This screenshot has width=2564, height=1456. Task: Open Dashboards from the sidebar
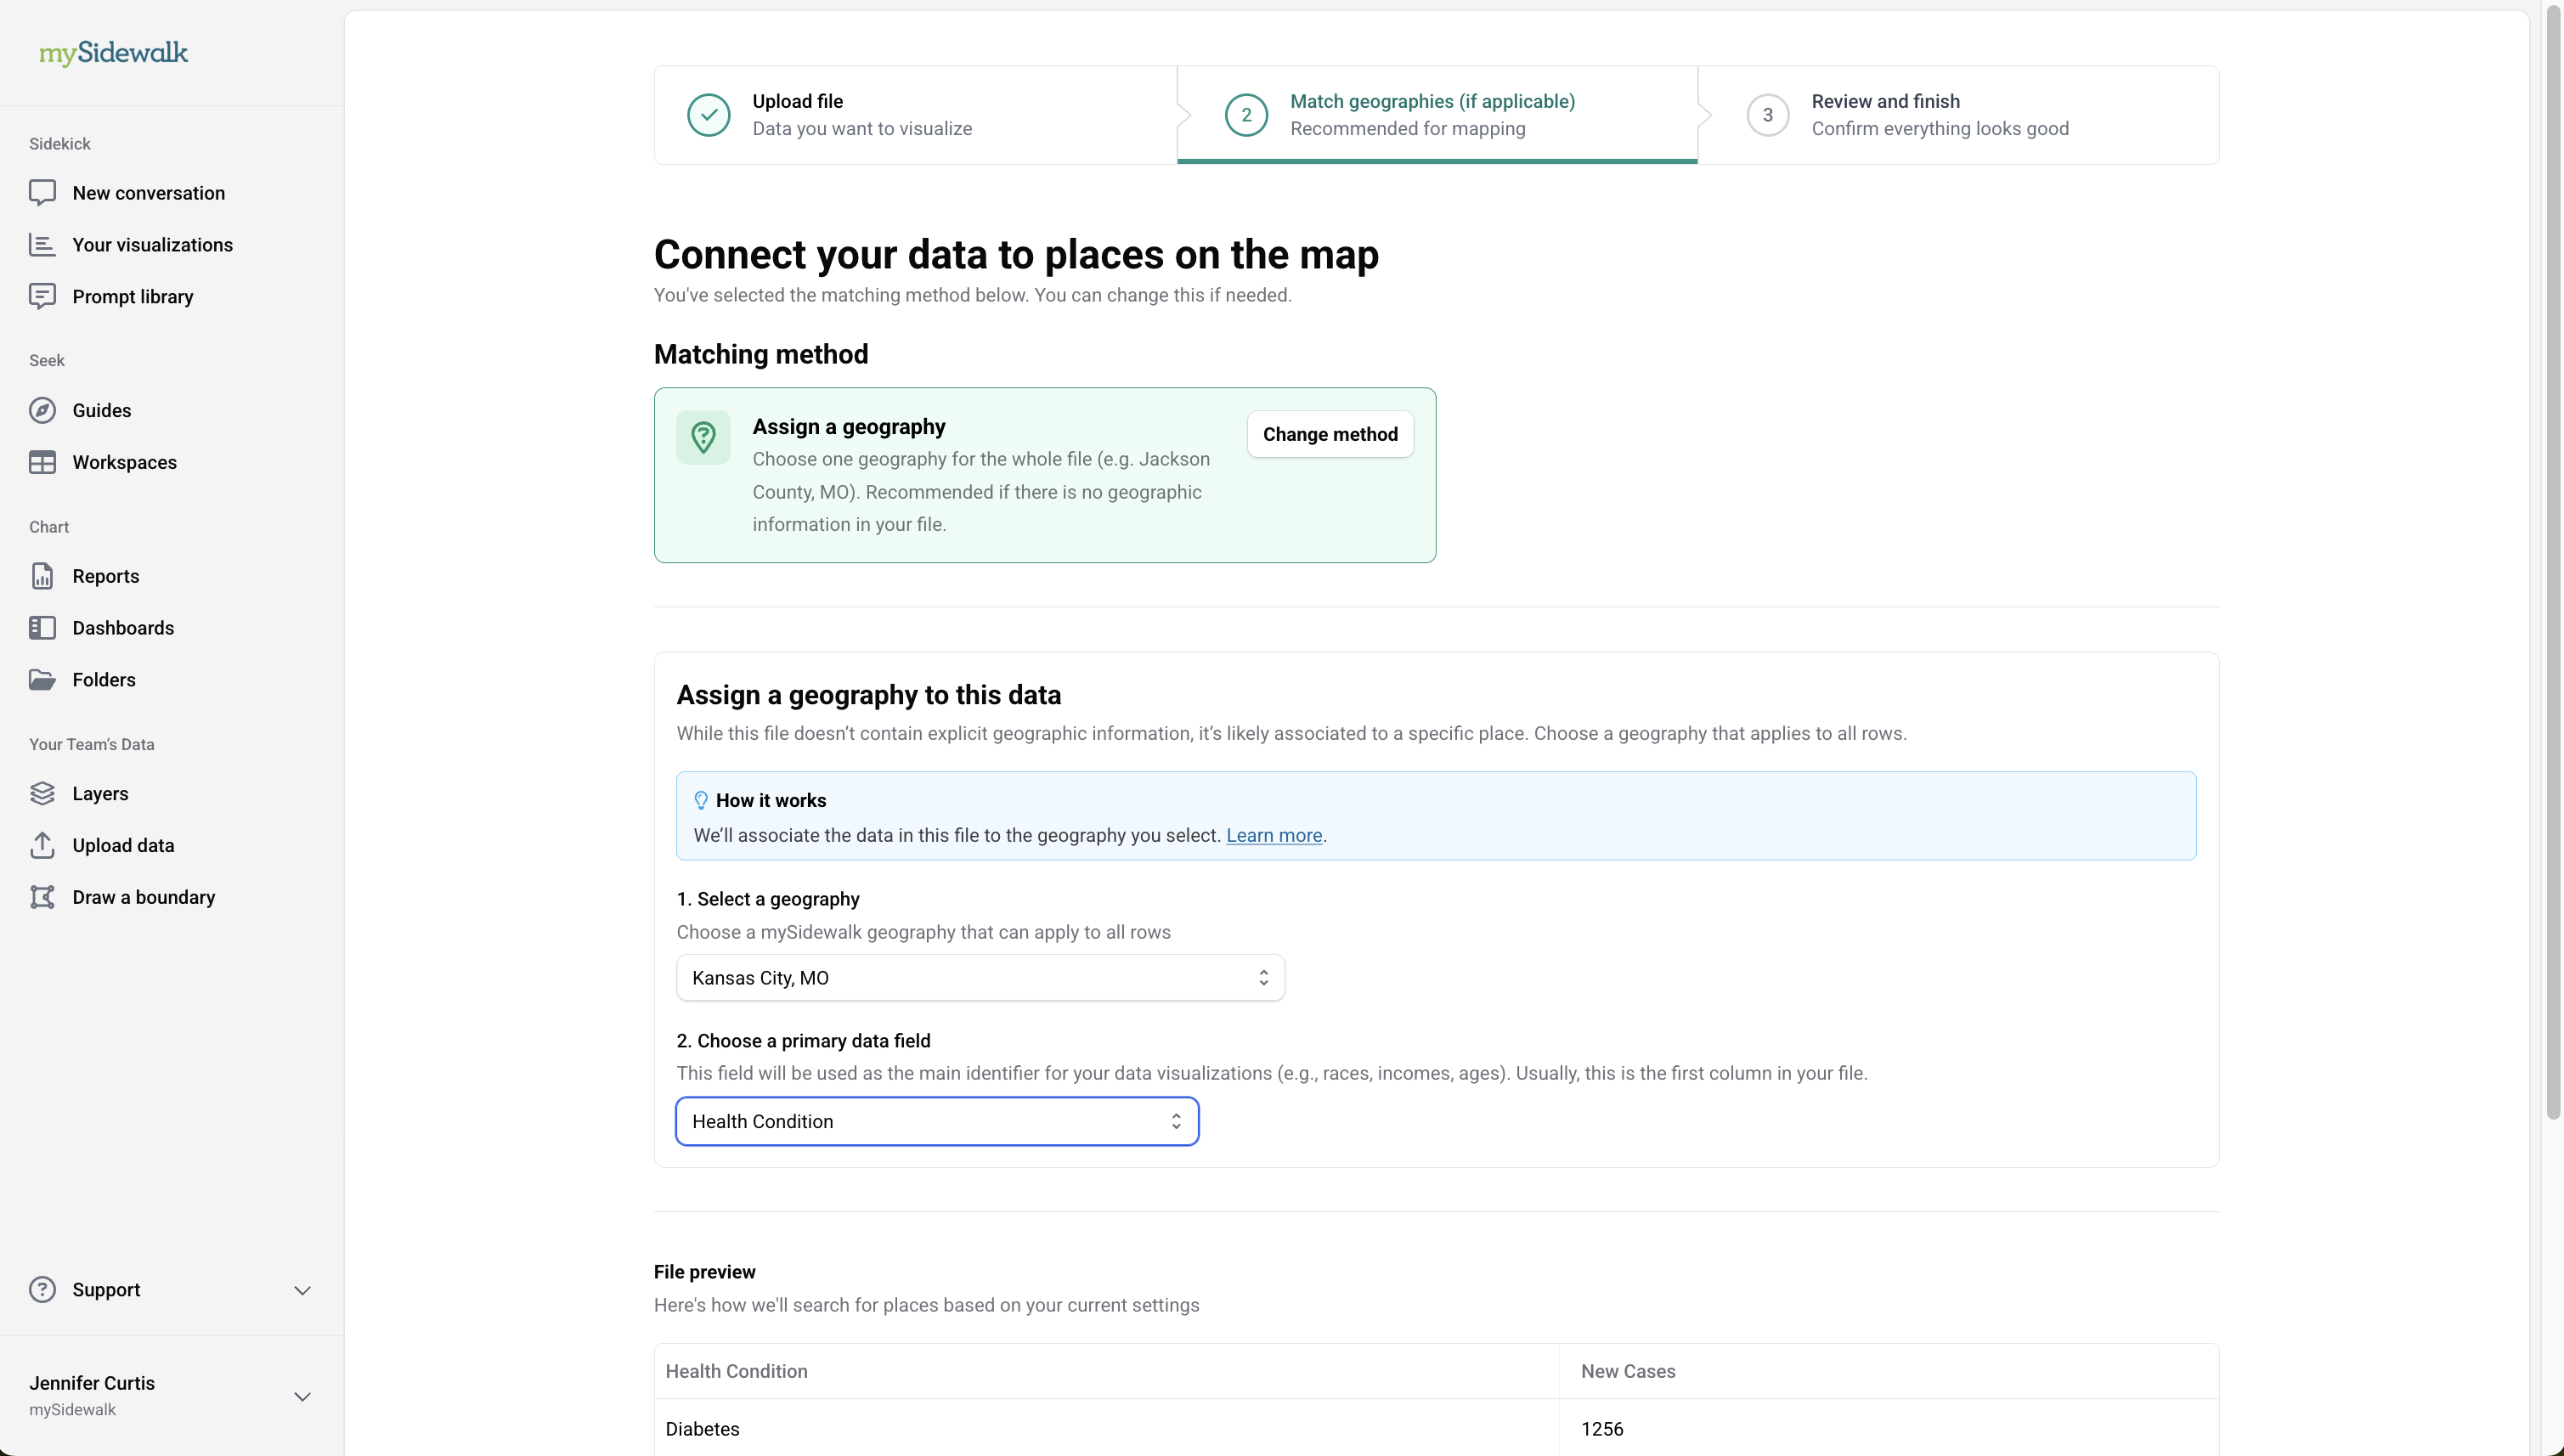[123, 628]
